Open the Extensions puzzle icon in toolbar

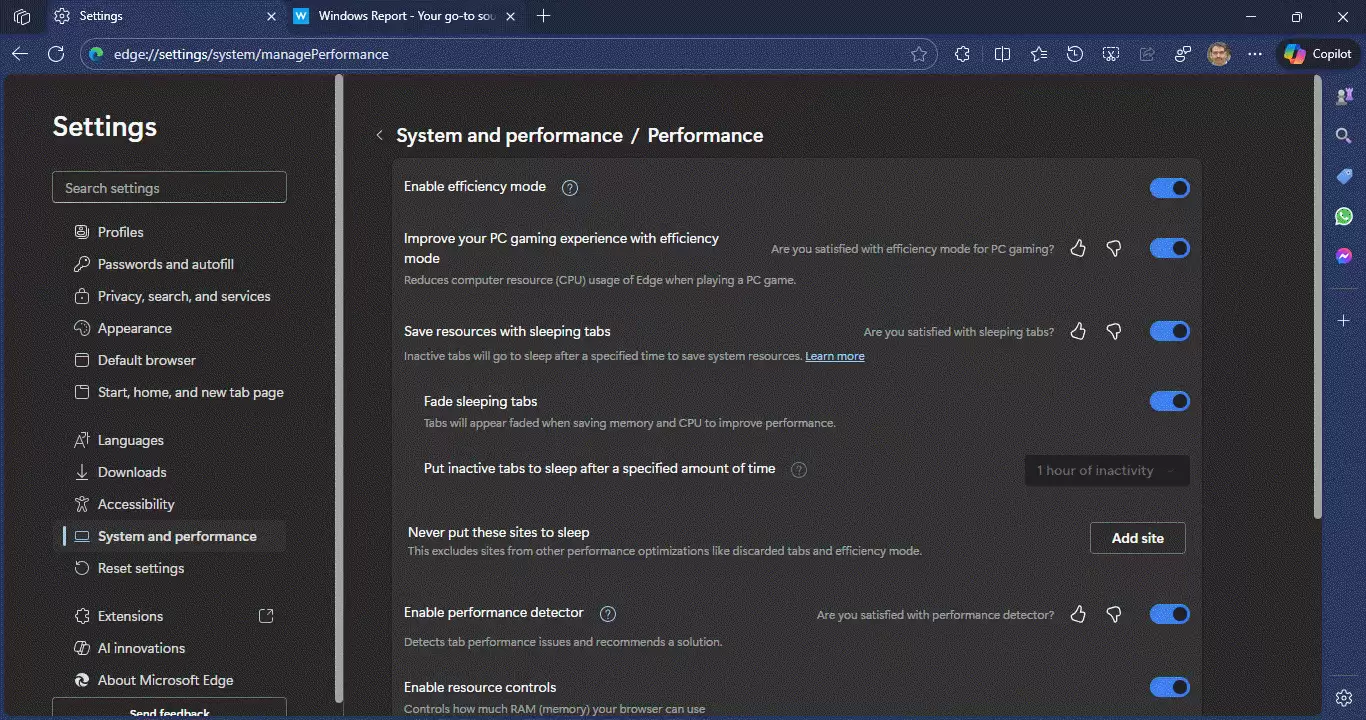[962, 54]
